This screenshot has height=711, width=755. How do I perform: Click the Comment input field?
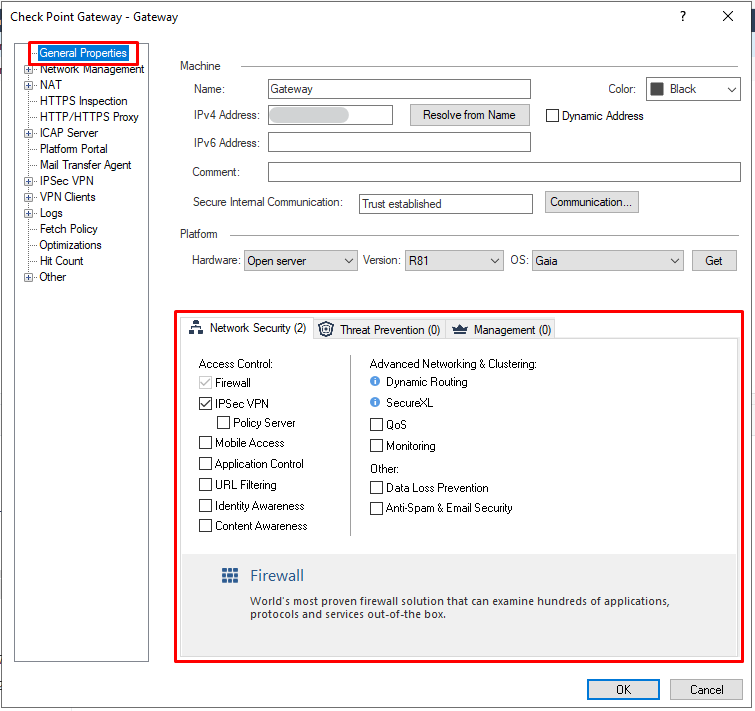503,172
